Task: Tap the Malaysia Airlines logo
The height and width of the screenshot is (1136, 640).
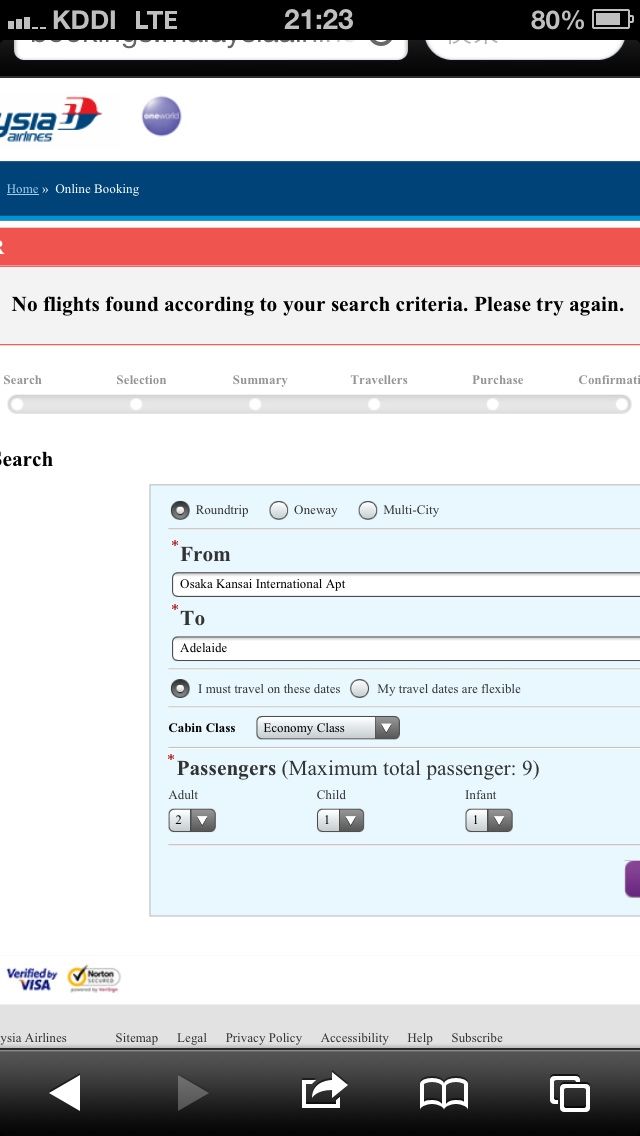Action: 49,120
